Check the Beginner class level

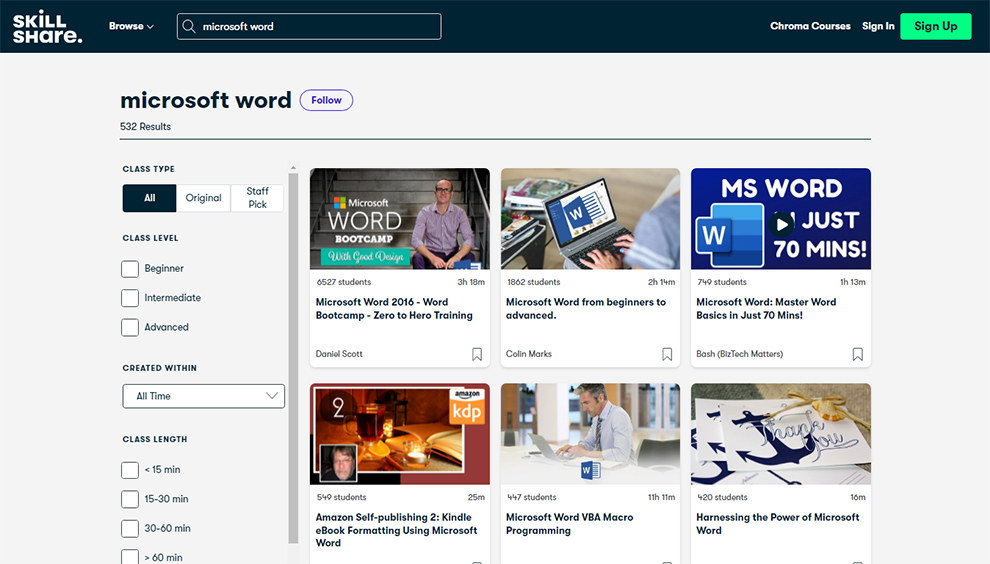(130, 268)
